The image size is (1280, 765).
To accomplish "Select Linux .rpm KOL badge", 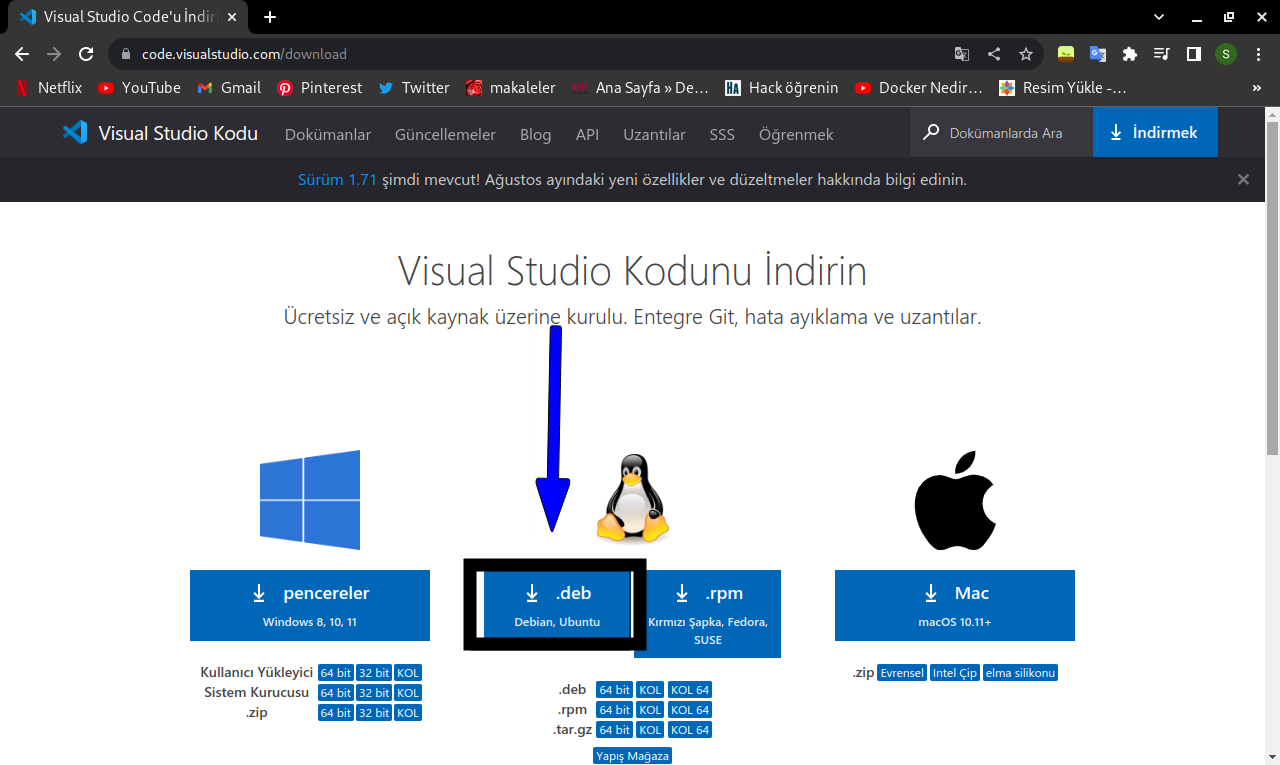I will pos(650,710).
